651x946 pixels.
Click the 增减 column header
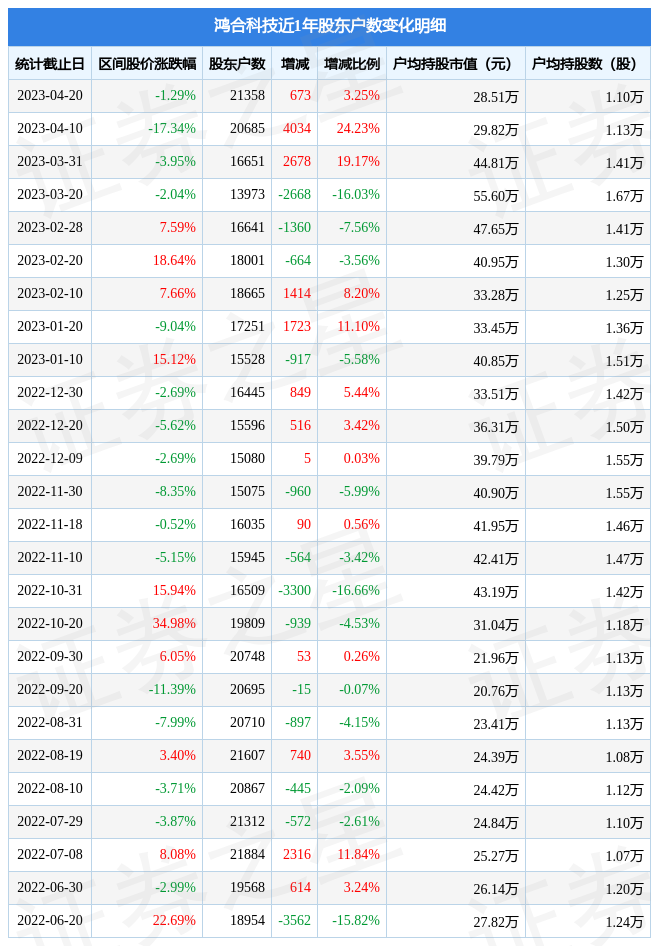(294, 63)
